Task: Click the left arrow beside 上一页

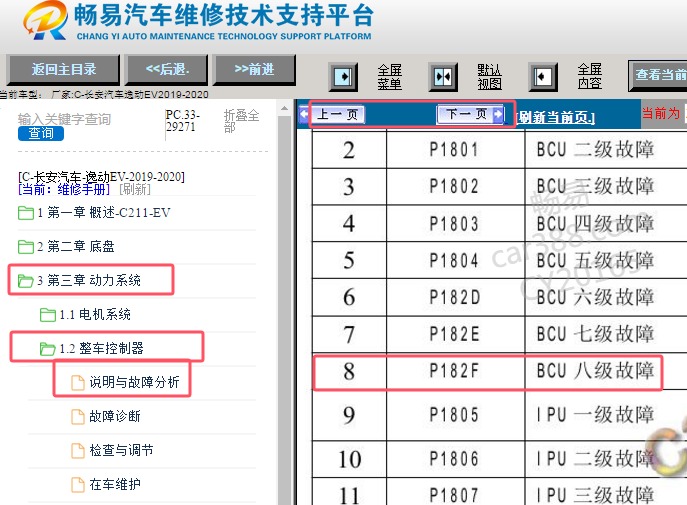Action: (304, 115)
